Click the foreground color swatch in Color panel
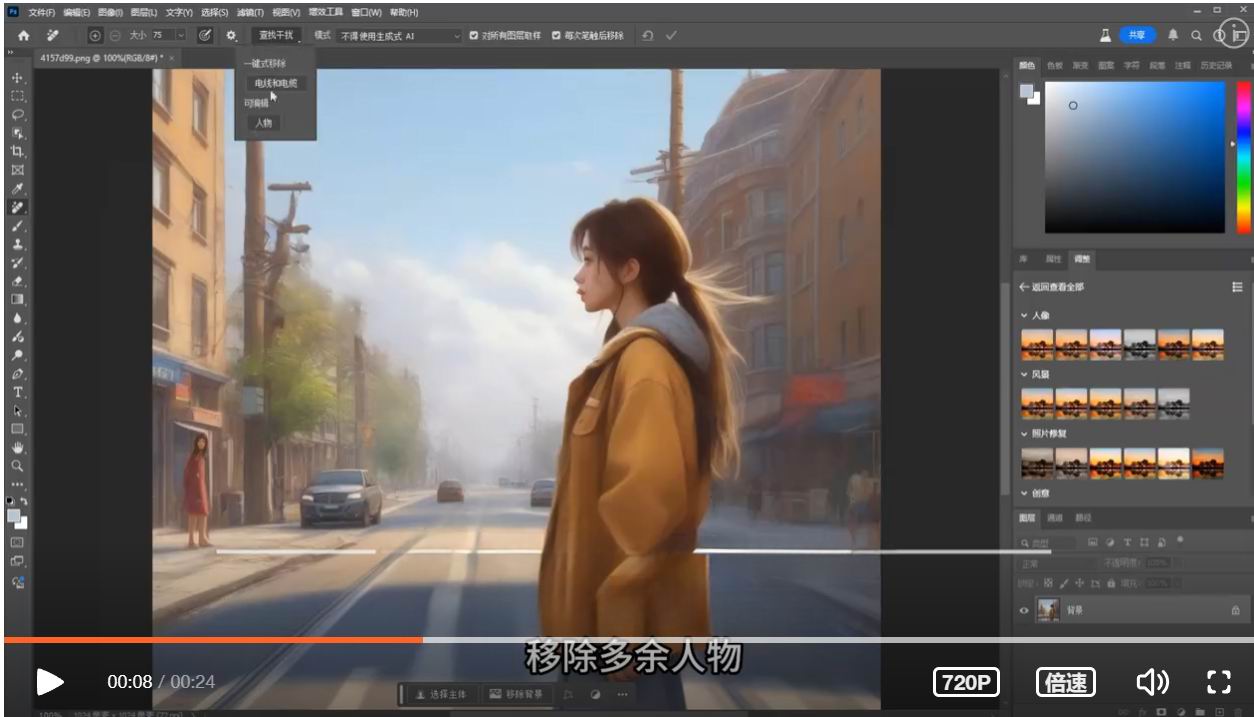Viewport: 1254px width, 717px height. click(1027, 91)
